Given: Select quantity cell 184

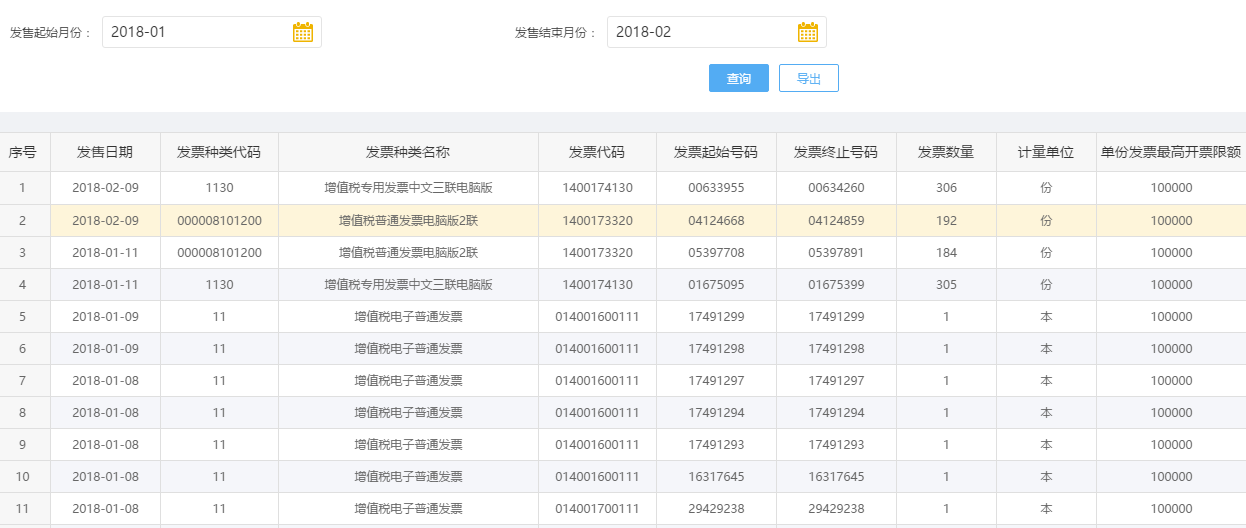Looking at the screenshot, I should (x=946, y=252).
